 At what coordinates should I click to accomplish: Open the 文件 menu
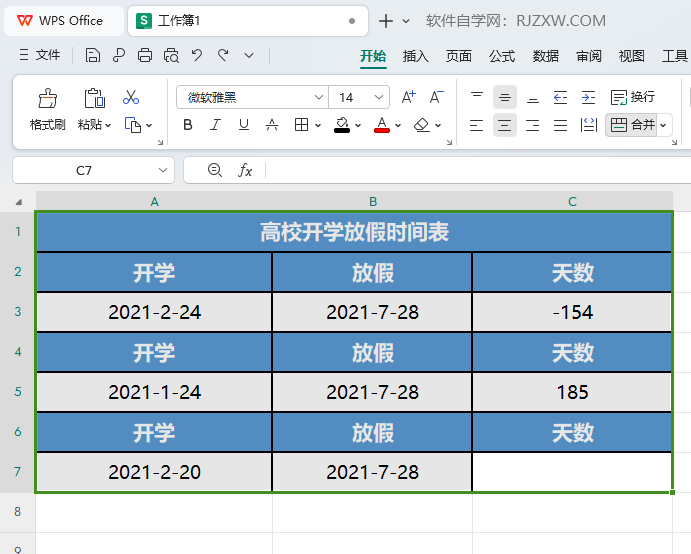(40, 55)
